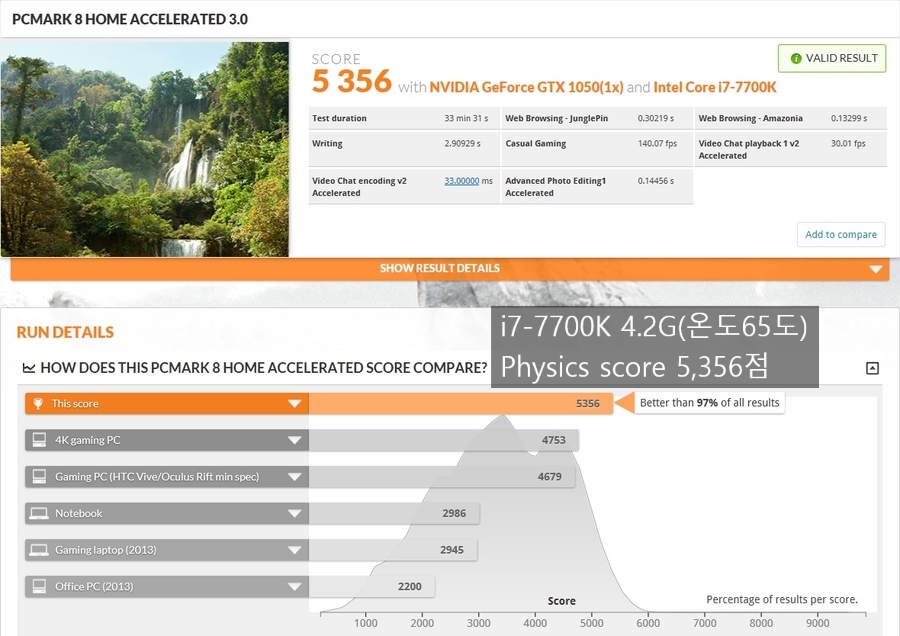Image resolution: width=900 pixels, height=636 pixels.
Task: Expand the This score dropdown arrow
Action: (294, 404)
